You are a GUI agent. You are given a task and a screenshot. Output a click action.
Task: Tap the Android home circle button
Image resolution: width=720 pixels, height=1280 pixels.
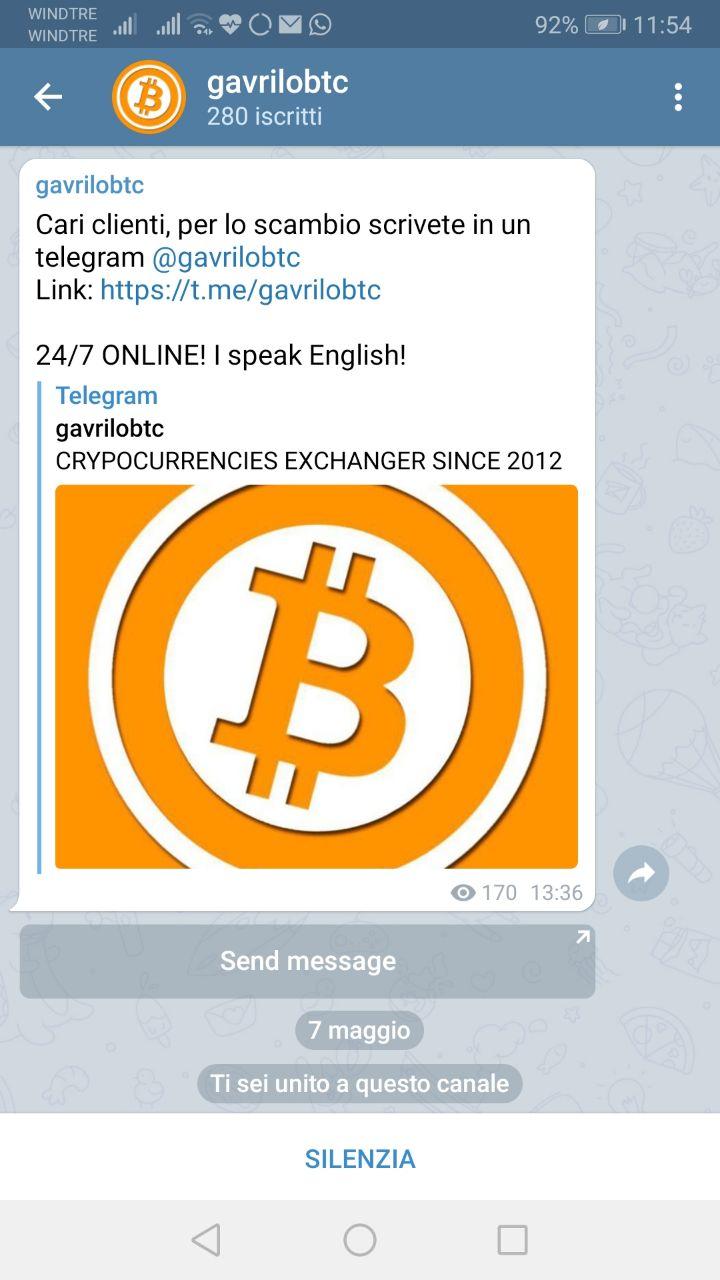[360, 1240]
